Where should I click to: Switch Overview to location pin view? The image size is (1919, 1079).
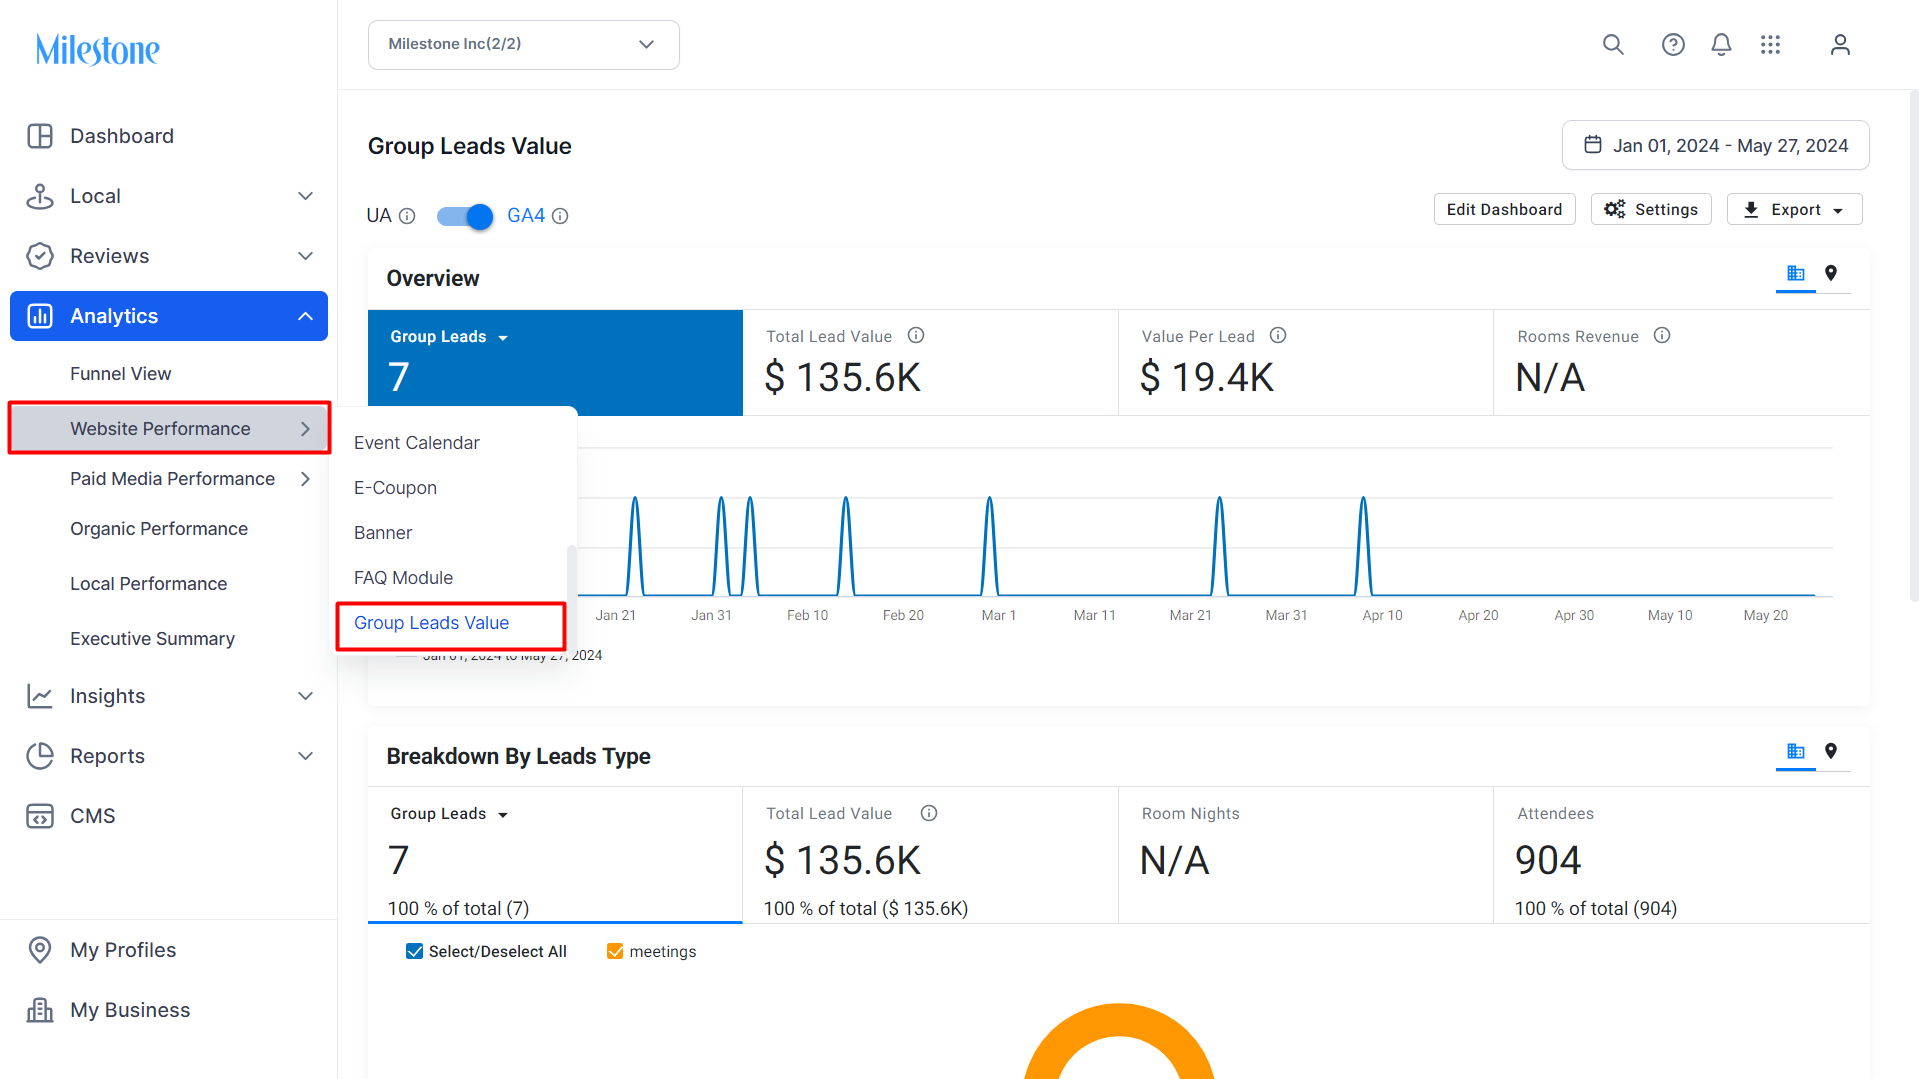tap(1831, 273)
